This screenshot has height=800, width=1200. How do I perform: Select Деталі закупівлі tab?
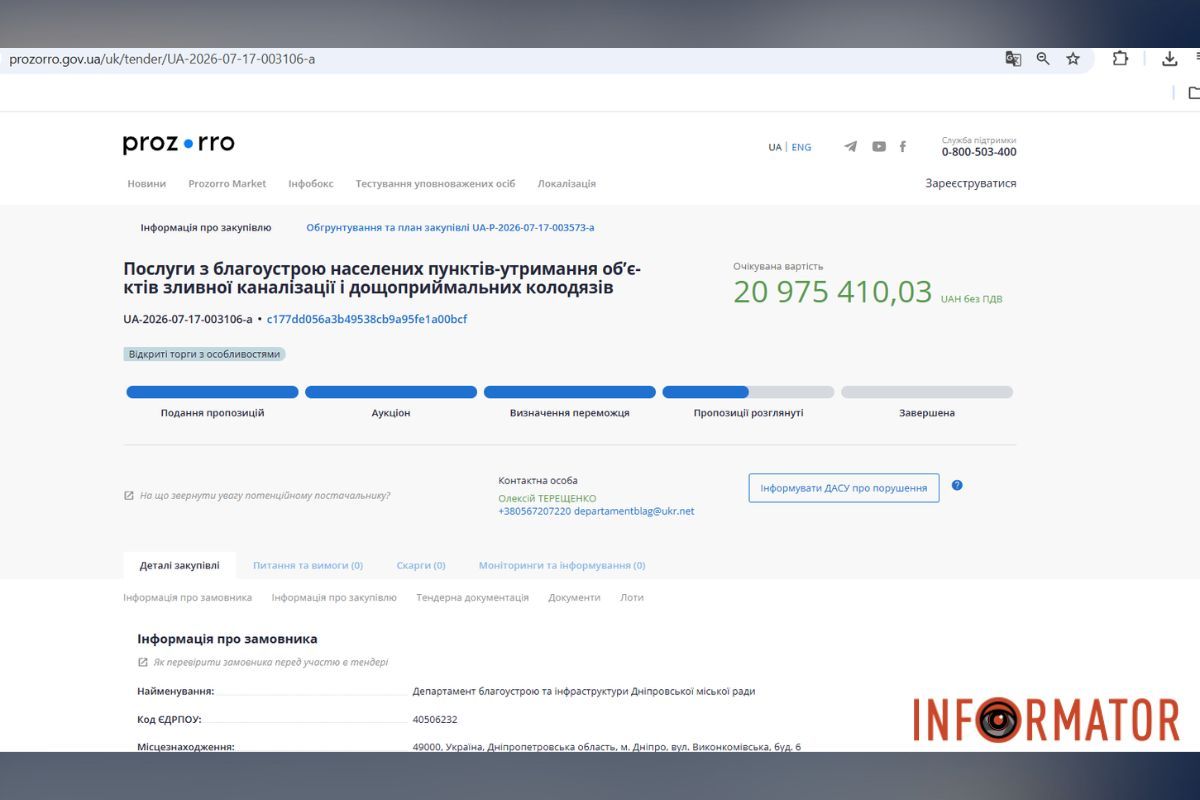point(180,565)
